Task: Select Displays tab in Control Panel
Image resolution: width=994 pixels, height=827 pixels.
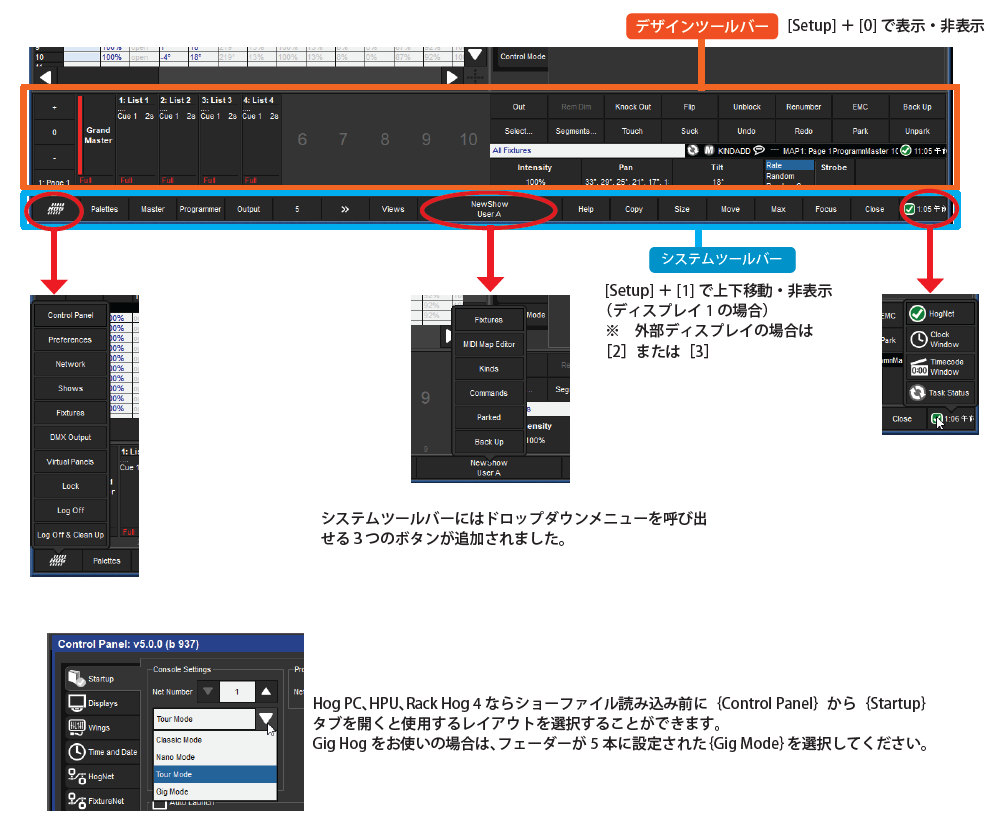Action: (101, 703)
